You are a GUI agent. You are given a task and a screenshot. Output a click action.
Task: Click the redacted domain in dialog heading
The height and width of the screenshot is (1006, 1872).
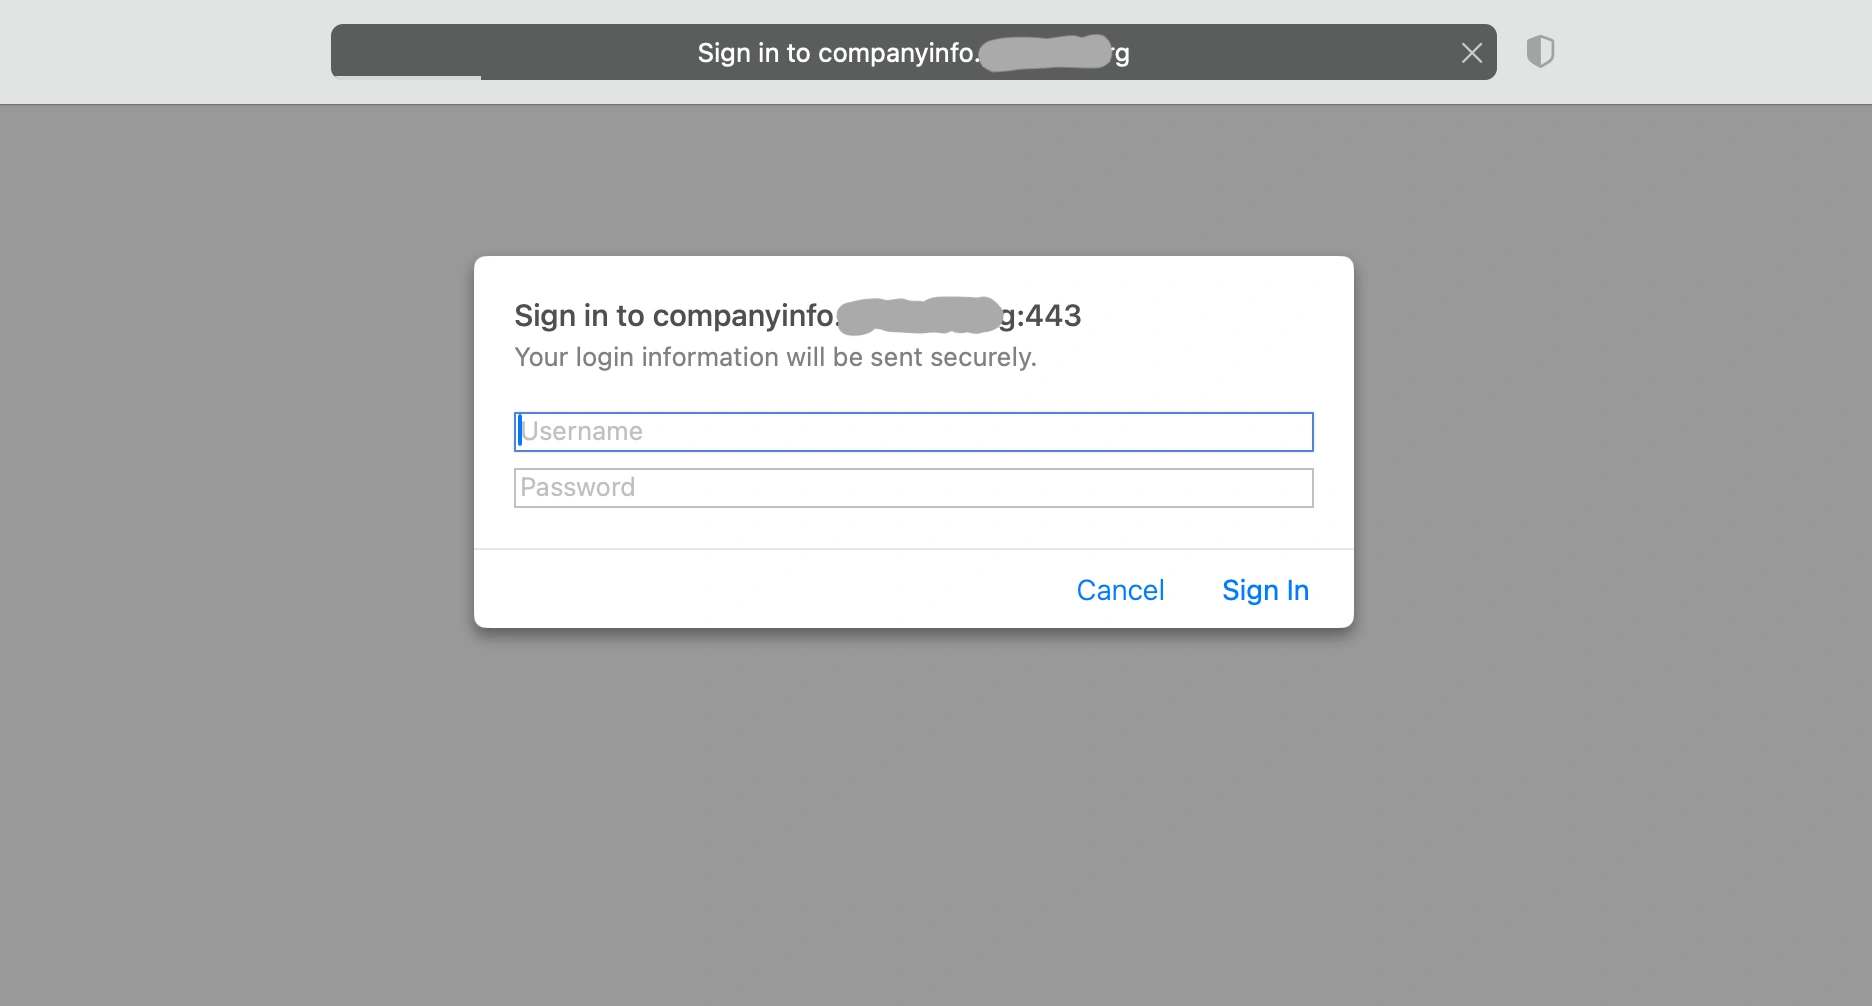pyautogui.click(x=920, y=315)
